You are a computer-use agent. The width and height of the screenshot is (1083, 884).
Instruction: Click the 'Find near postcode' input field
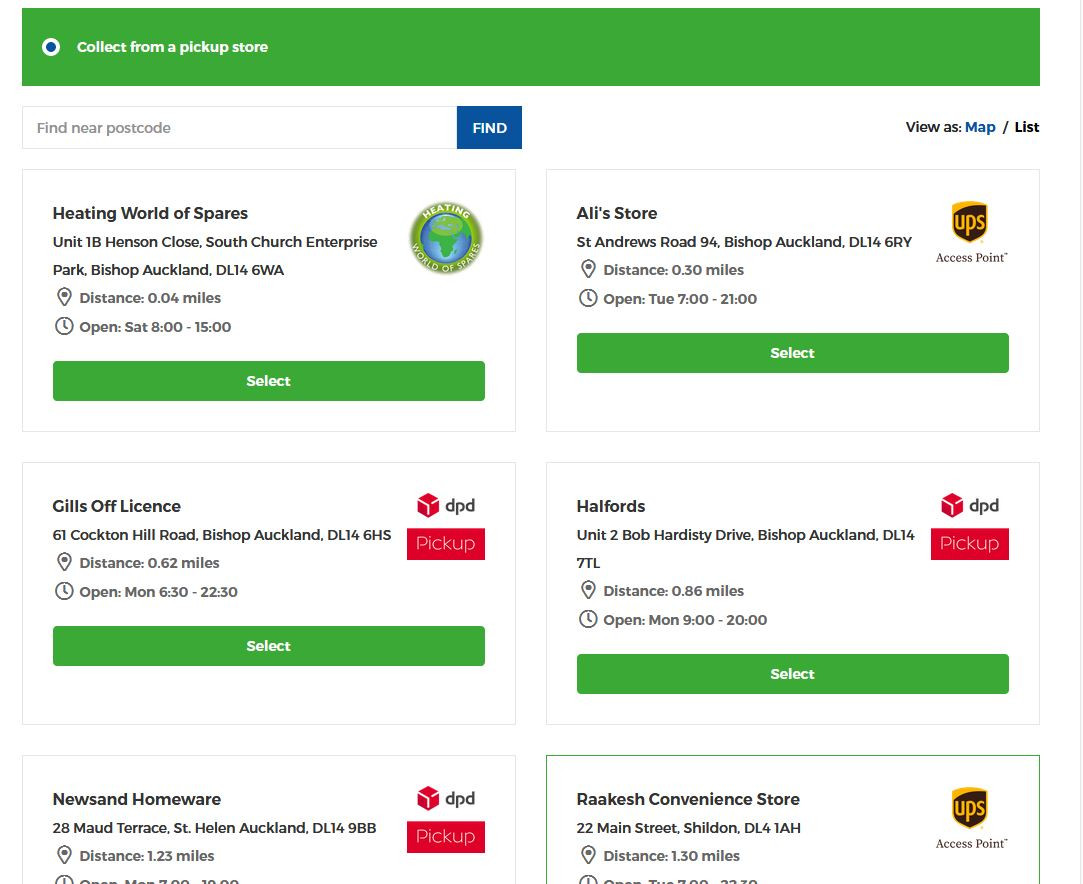[240, 128]
